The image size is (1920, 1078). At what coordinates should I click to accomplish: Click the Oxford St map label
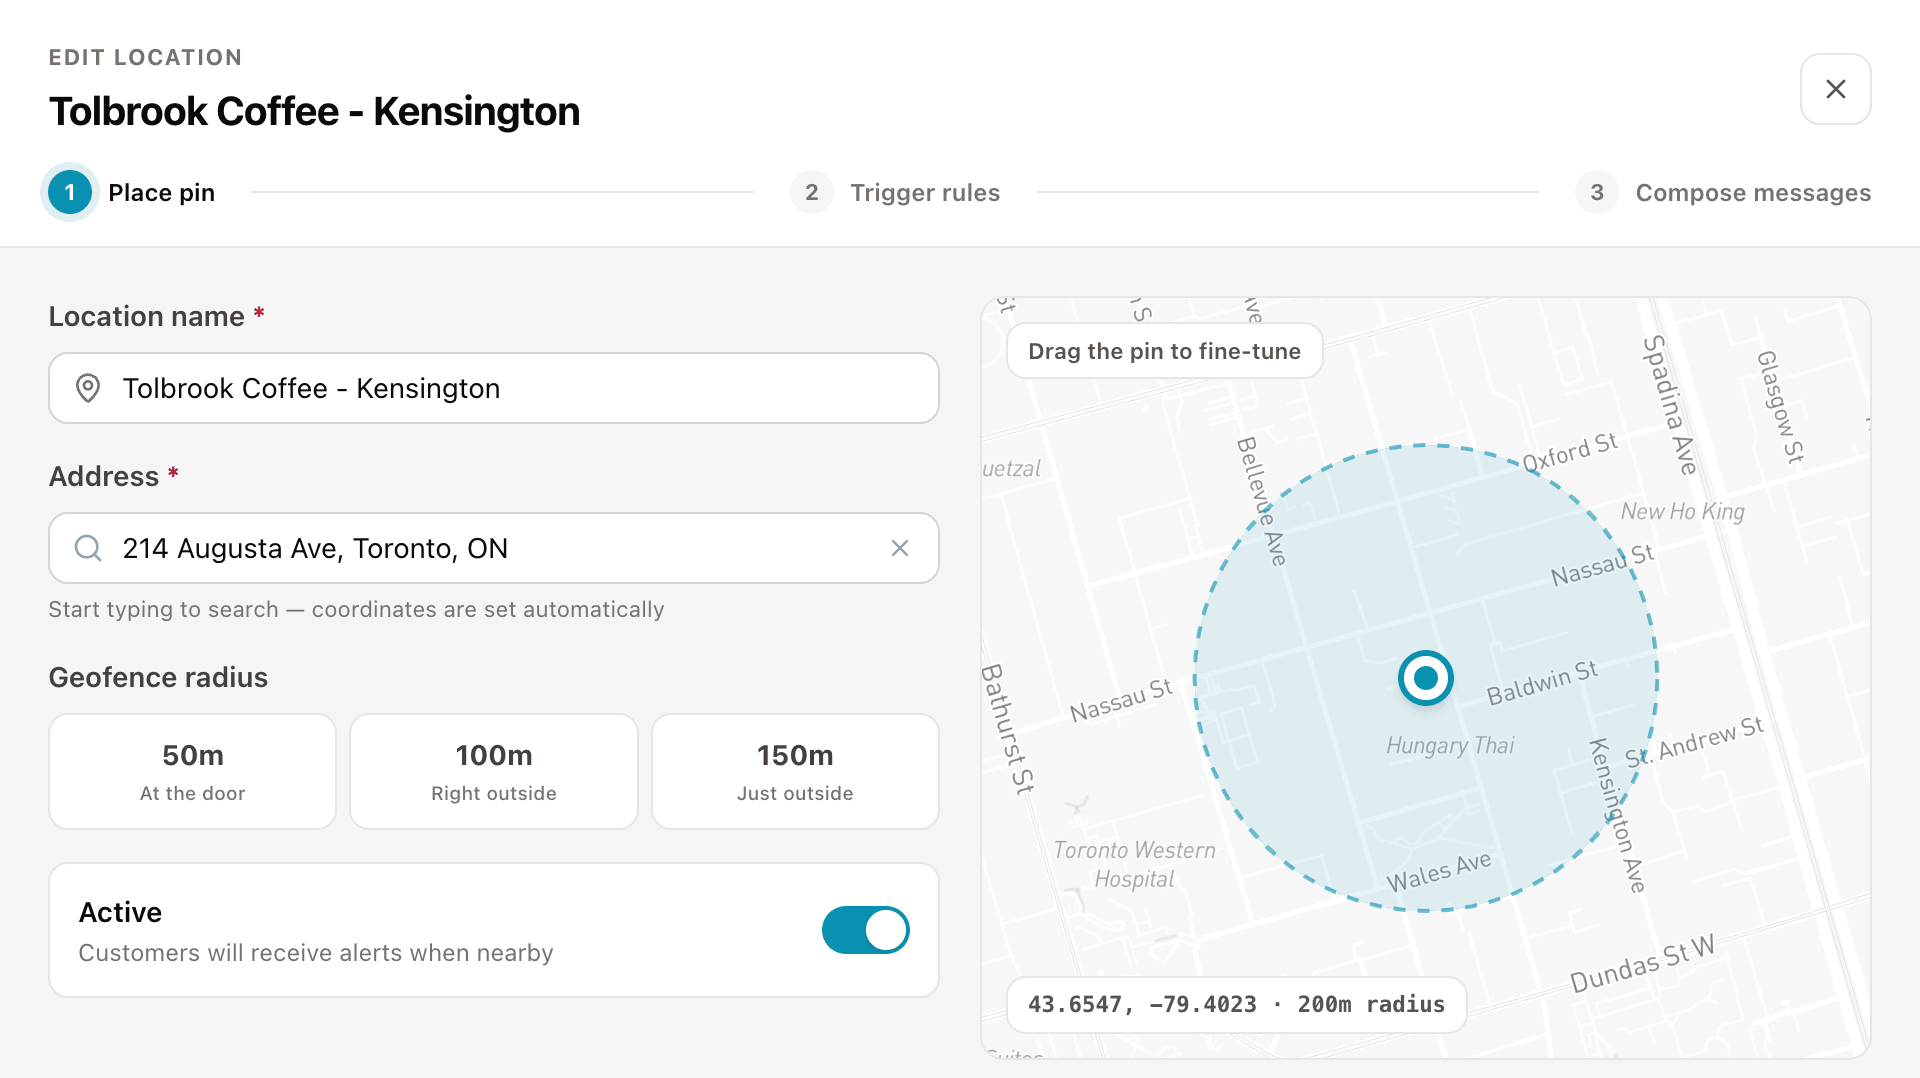[1570, 452]
